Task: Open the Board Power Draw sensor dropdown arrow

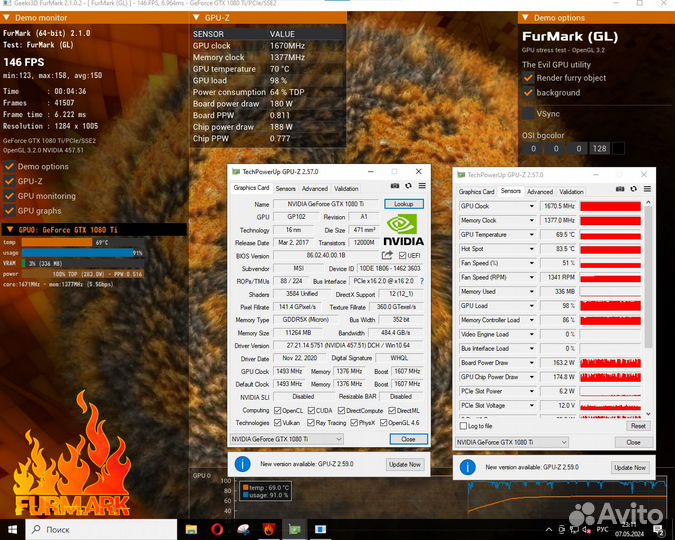Action: pos(532,363)
